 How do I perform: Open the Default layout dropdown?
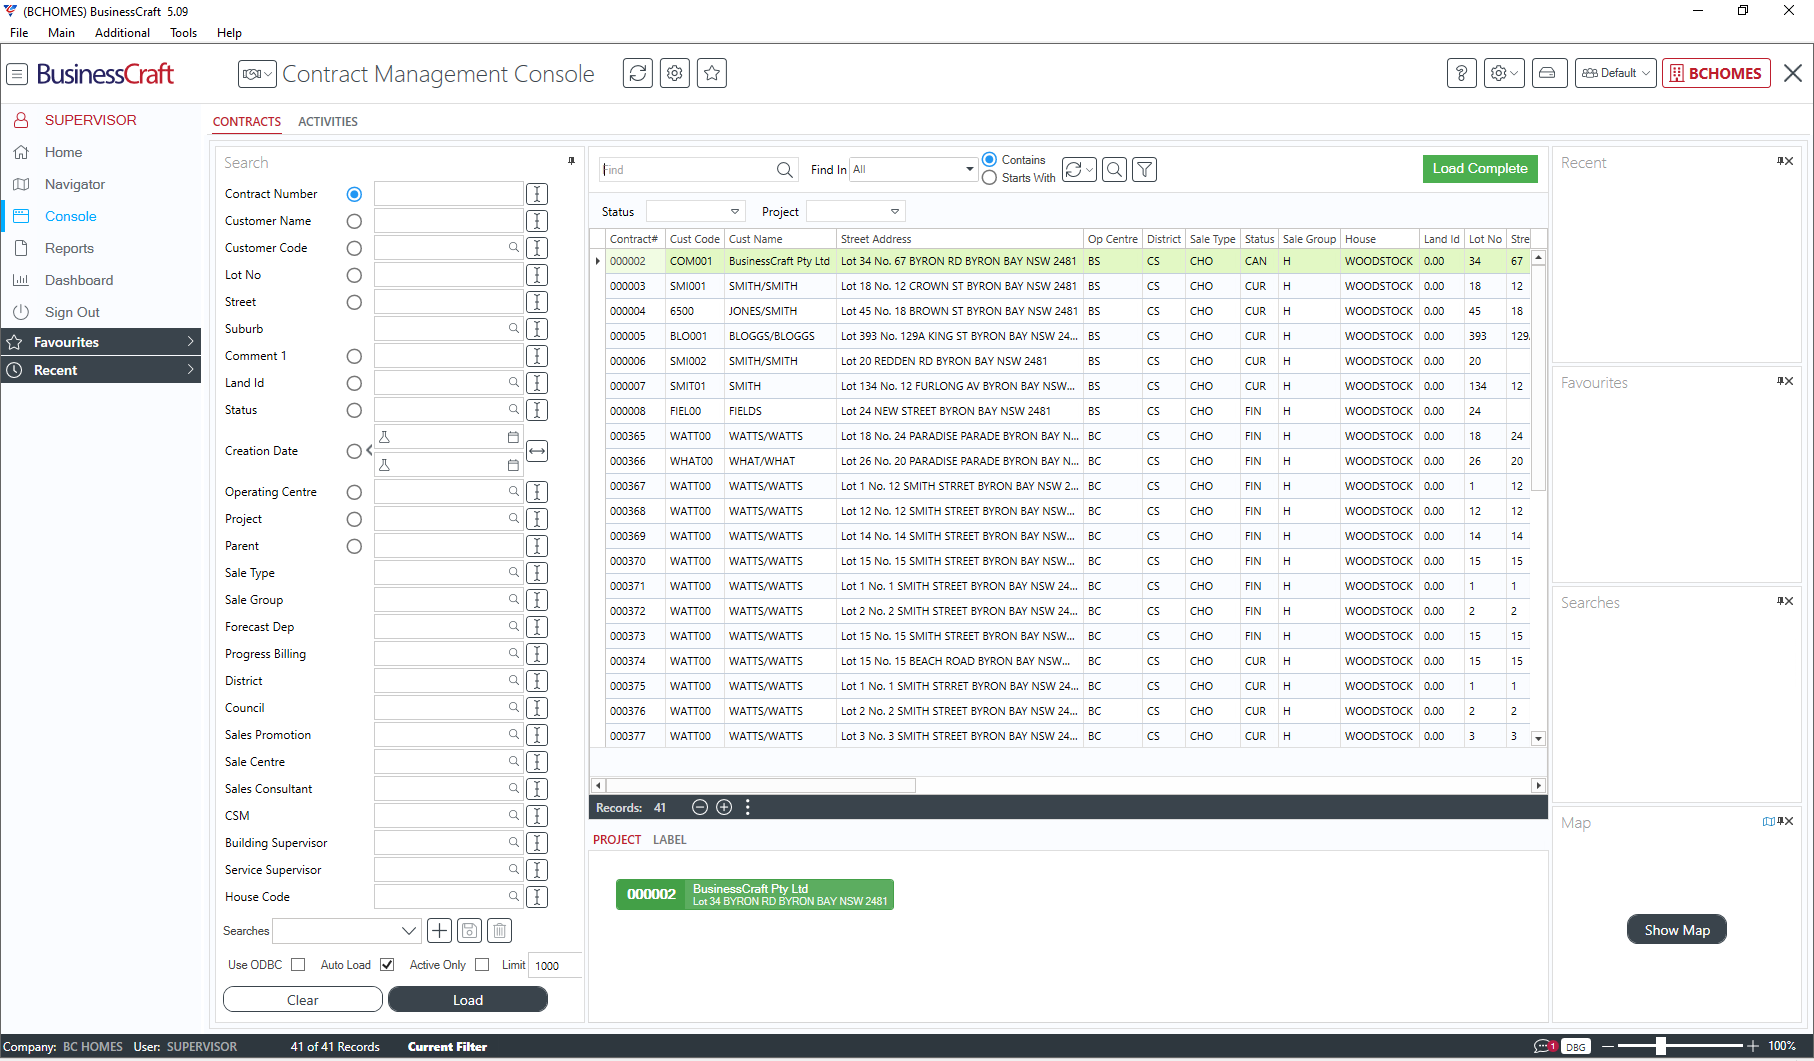coord(1616,73)
